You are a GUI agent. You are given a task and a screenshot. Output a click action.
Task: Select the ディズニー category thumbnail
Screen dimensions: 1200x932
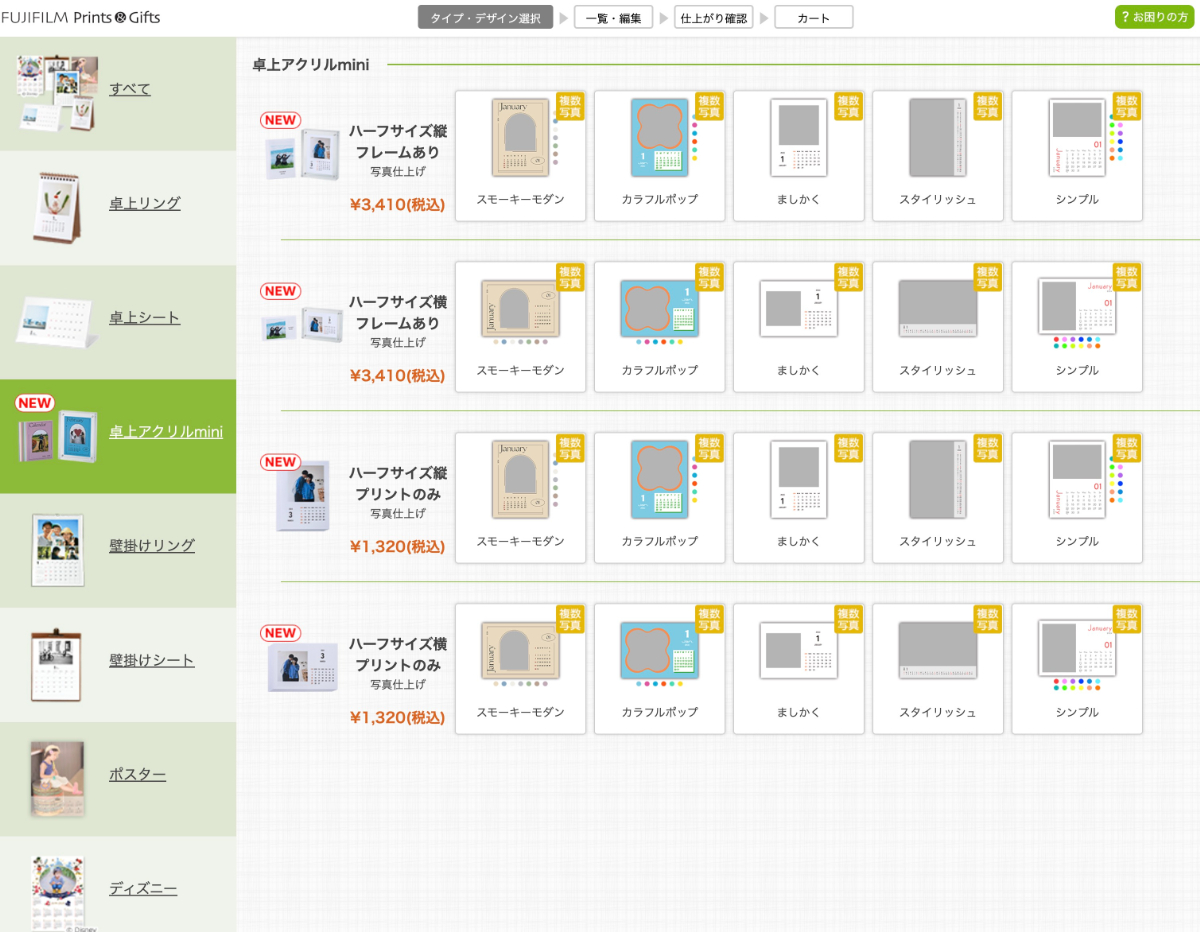point(57,890)
